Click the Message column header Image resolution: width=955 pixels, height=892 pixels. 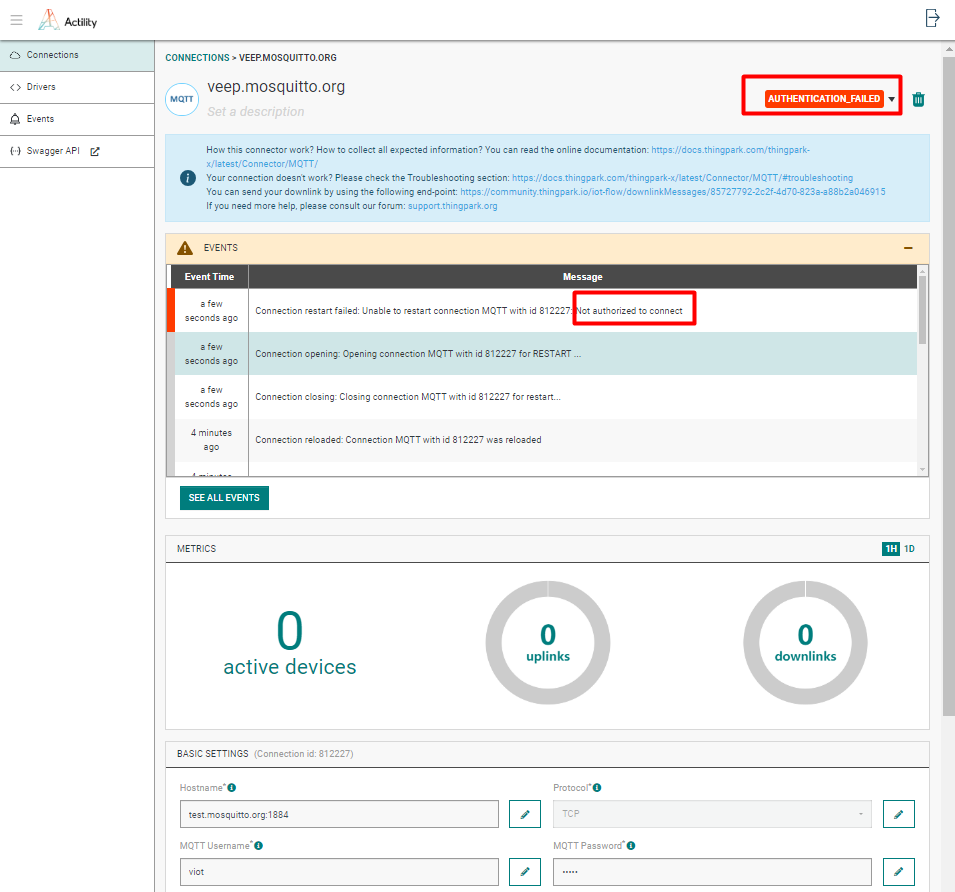pyautogui.click(x=582, y=276)
